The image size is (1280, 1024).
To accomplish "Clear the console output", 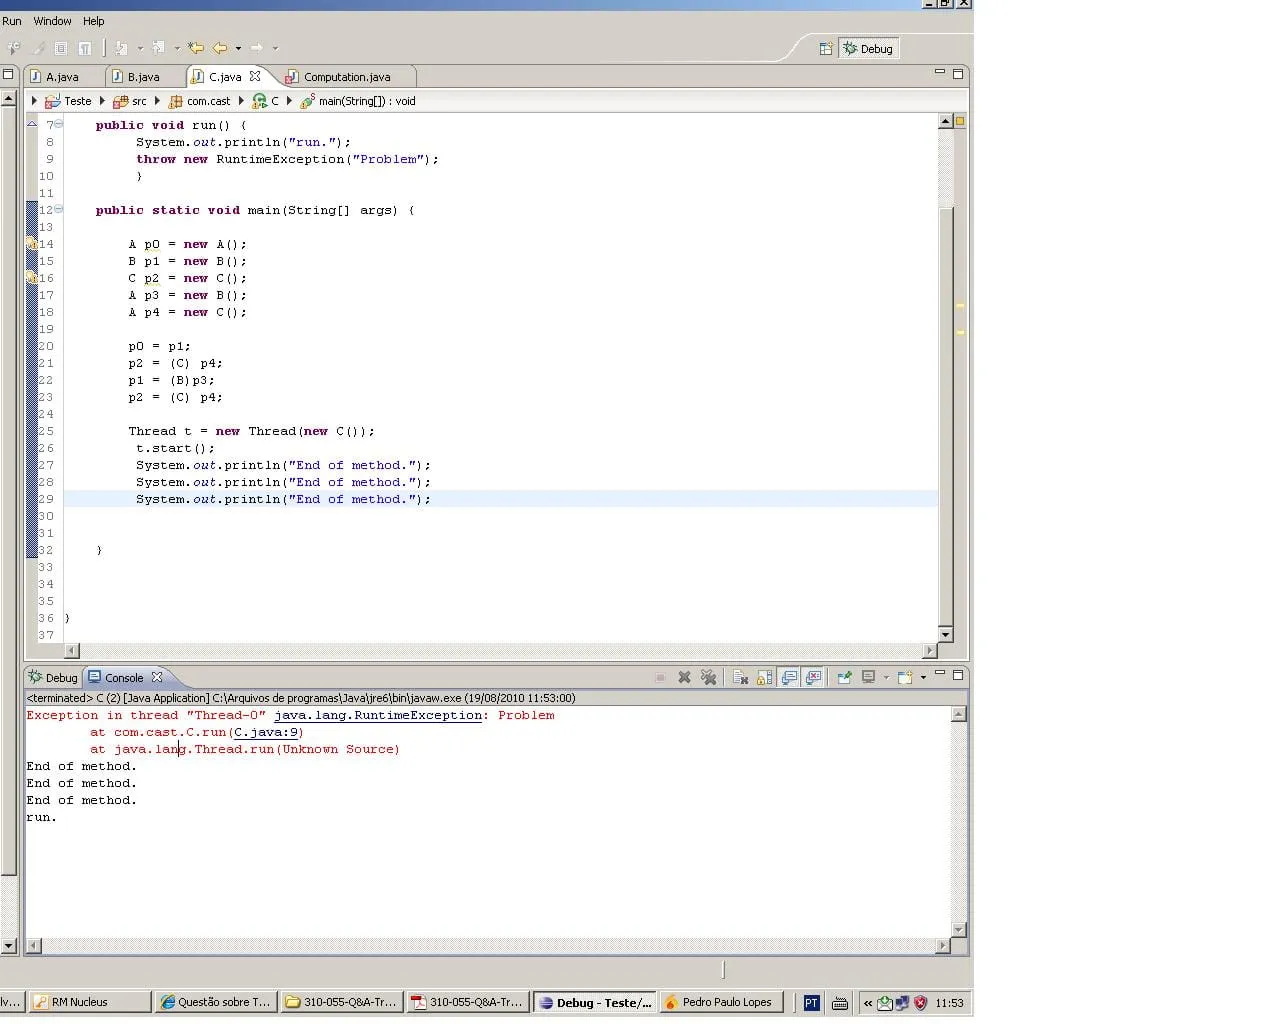I will [740, 678].
